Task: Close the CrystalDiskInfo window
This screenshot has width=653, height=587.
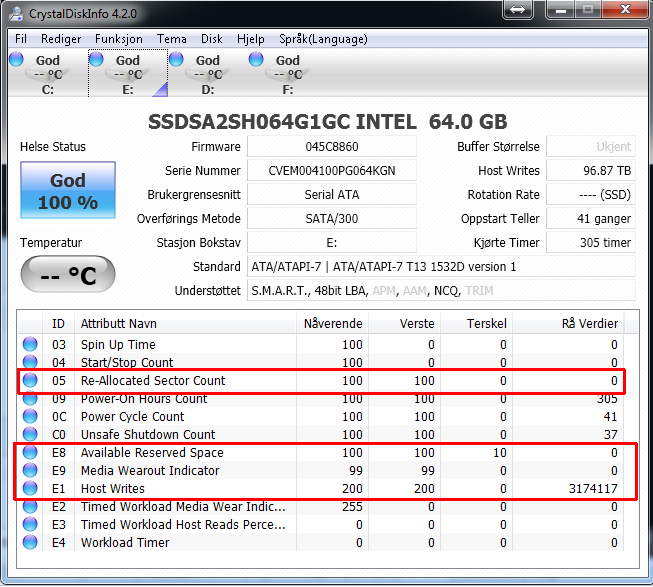Action: pyautogui.click(x=626, y=9)
